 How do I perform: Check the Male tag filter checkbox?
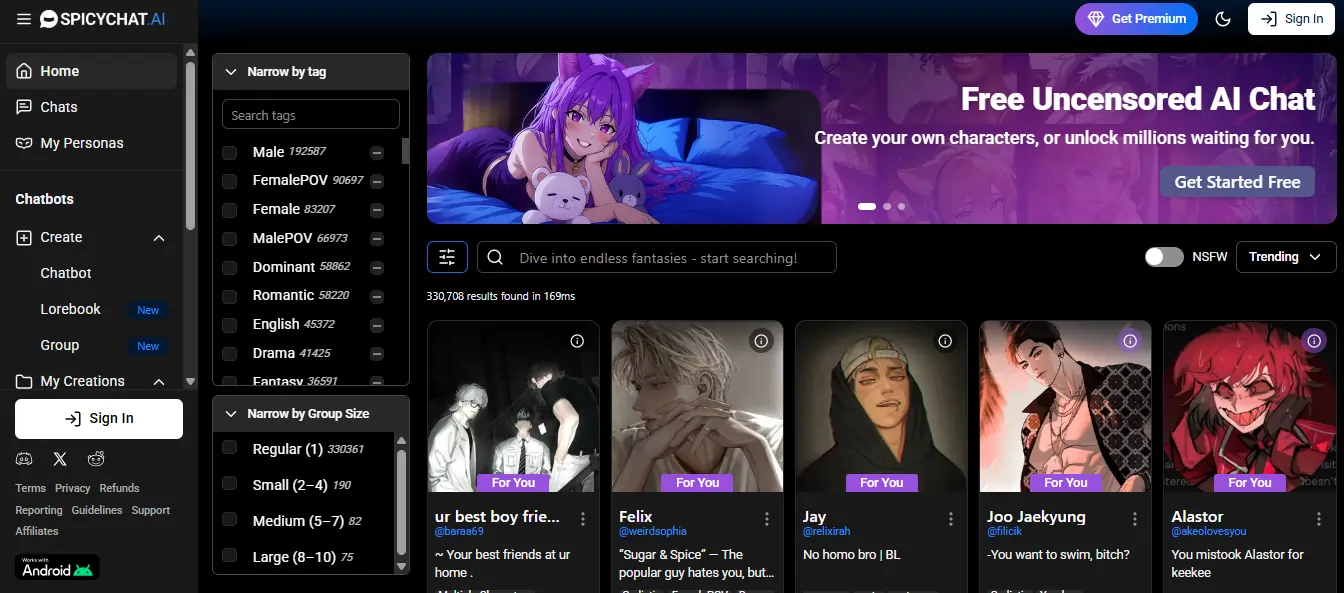point(230,152)
